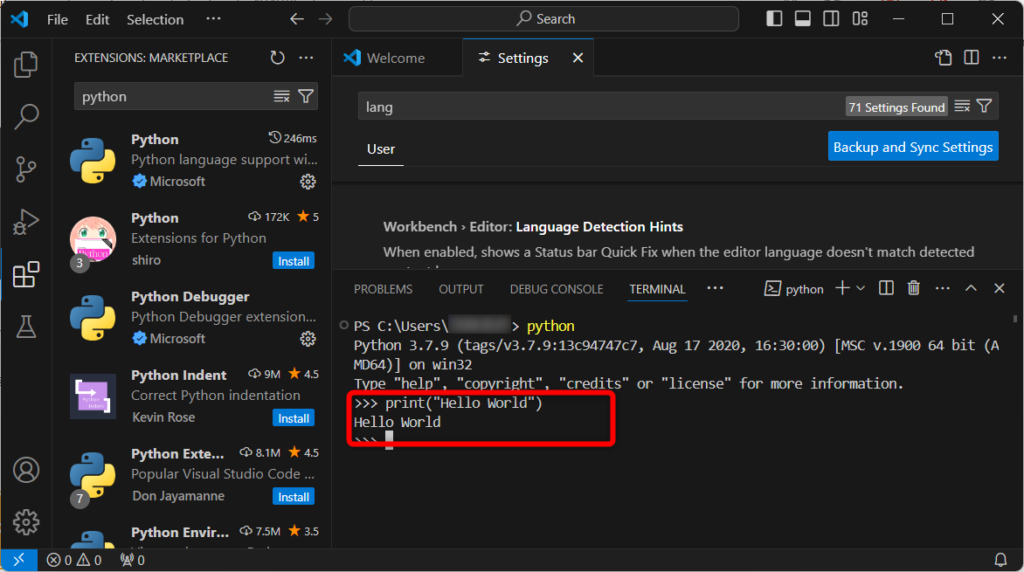
Task: Filter extensions with funnel icon
Action: (306, 97)
